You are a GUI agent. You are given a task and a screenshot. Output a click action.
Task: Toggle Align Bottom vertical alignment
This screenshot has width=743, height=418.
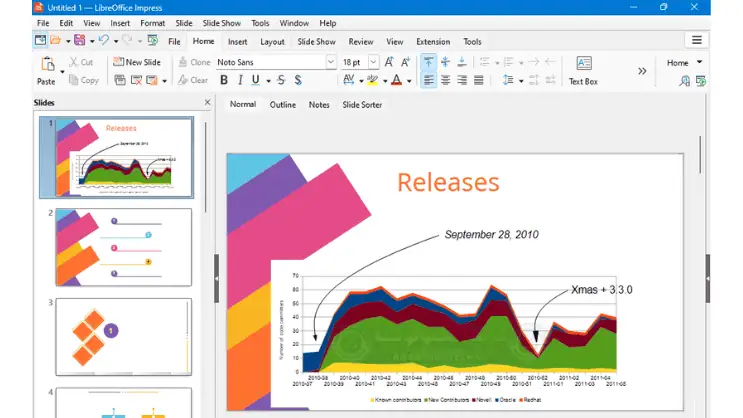462,62
